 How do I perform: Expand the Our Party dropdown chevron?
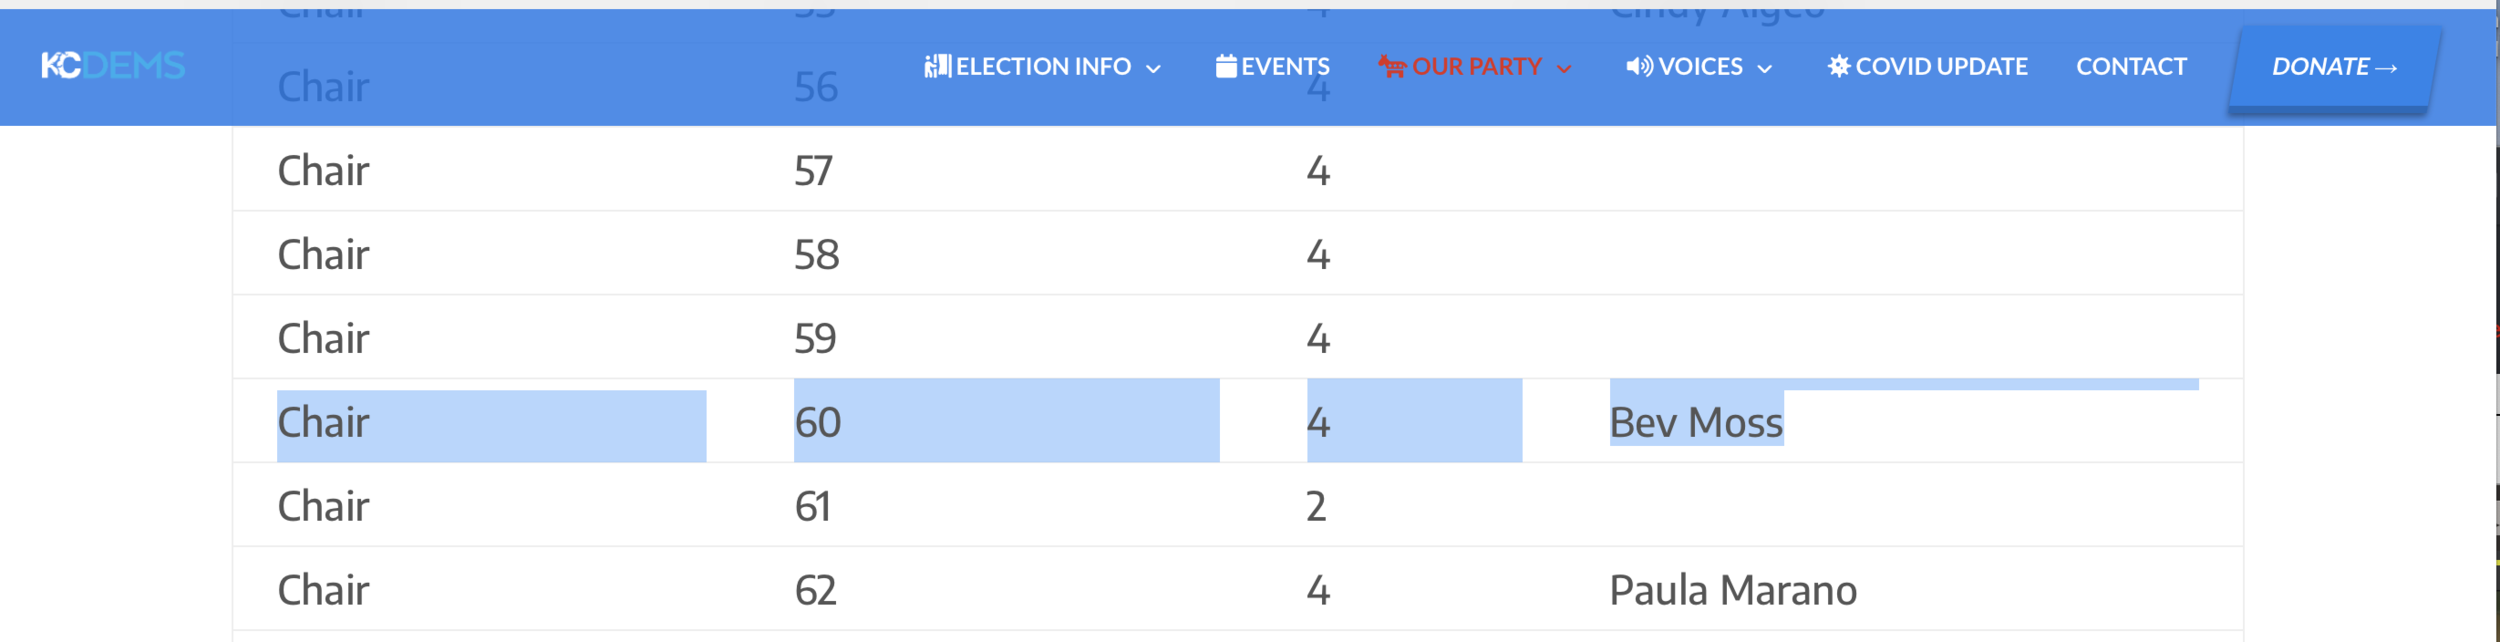[1564, 69]
